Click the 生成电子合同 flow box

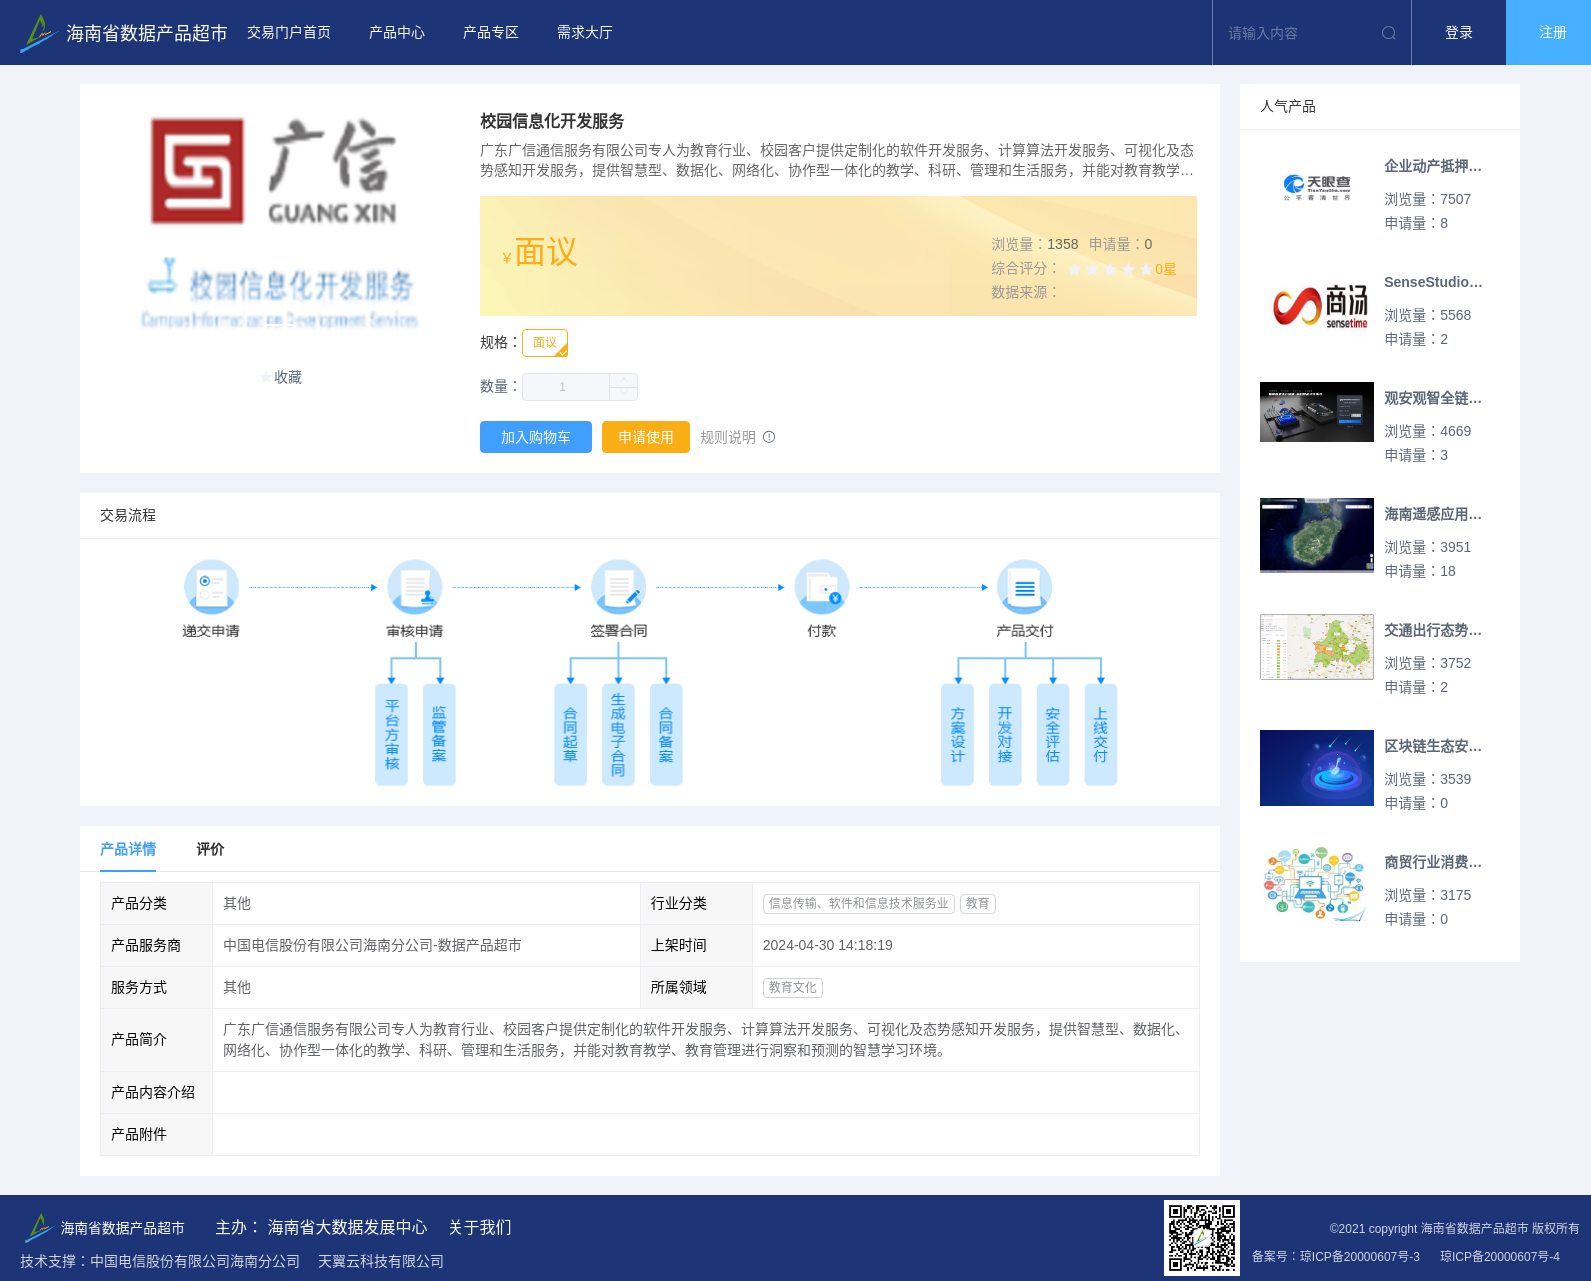[618, 735]
